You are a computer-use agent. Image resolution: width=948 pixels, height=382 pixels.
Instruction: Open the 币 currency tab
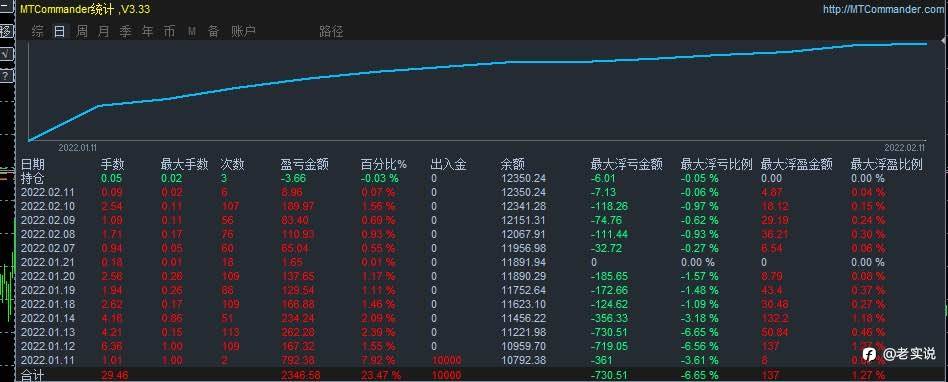click(169, 31)
